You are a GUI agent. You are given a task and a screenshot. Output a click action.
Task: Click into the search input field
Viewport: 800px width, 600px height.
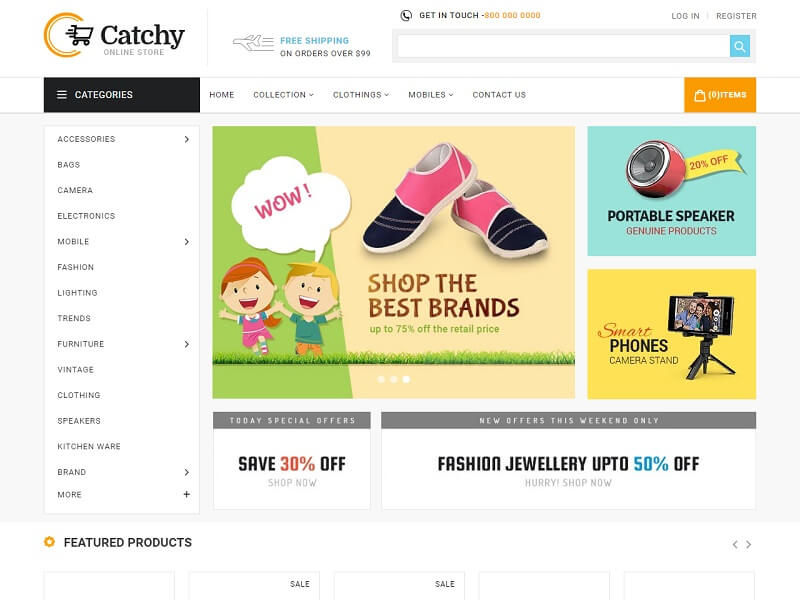(563, 46)
